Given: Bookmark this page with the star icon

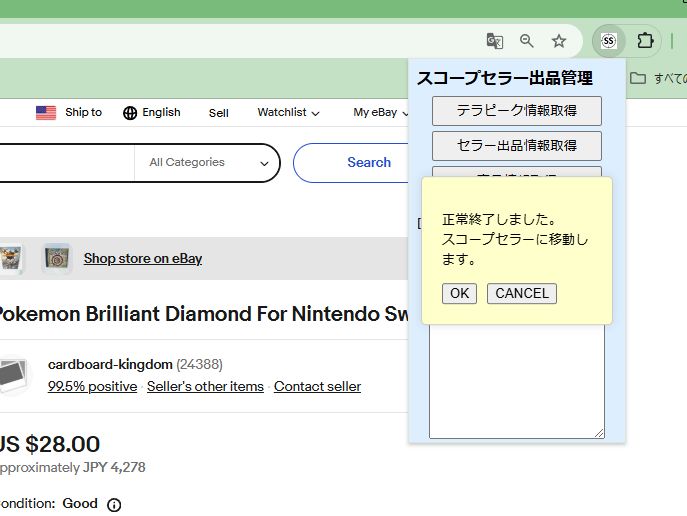Looking at the screenshot, I should click(559, 41).
